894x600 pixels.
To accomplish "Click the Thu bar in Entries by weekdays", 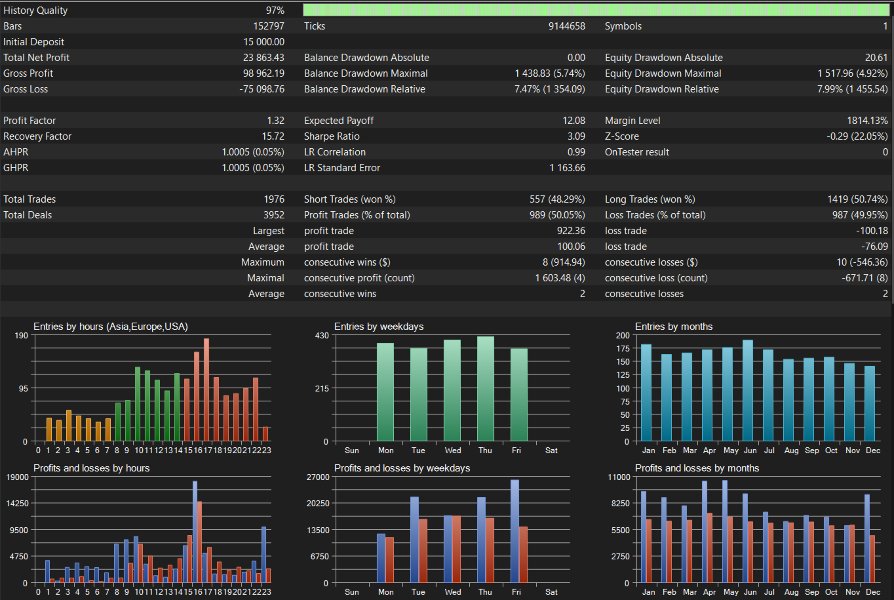I will [485, 388].
